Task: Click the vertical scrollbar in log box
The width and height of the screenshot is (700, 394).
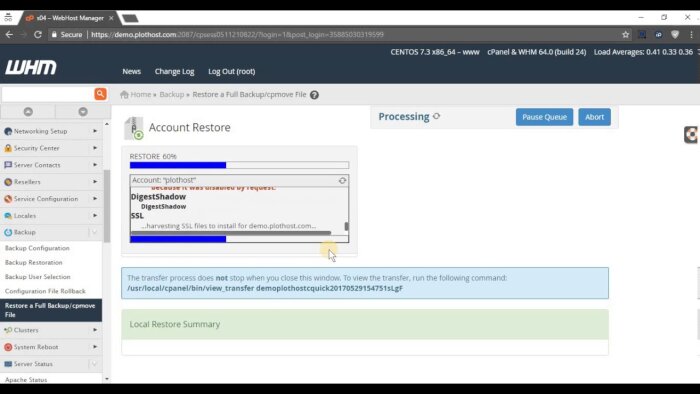Action: point(346,226)
